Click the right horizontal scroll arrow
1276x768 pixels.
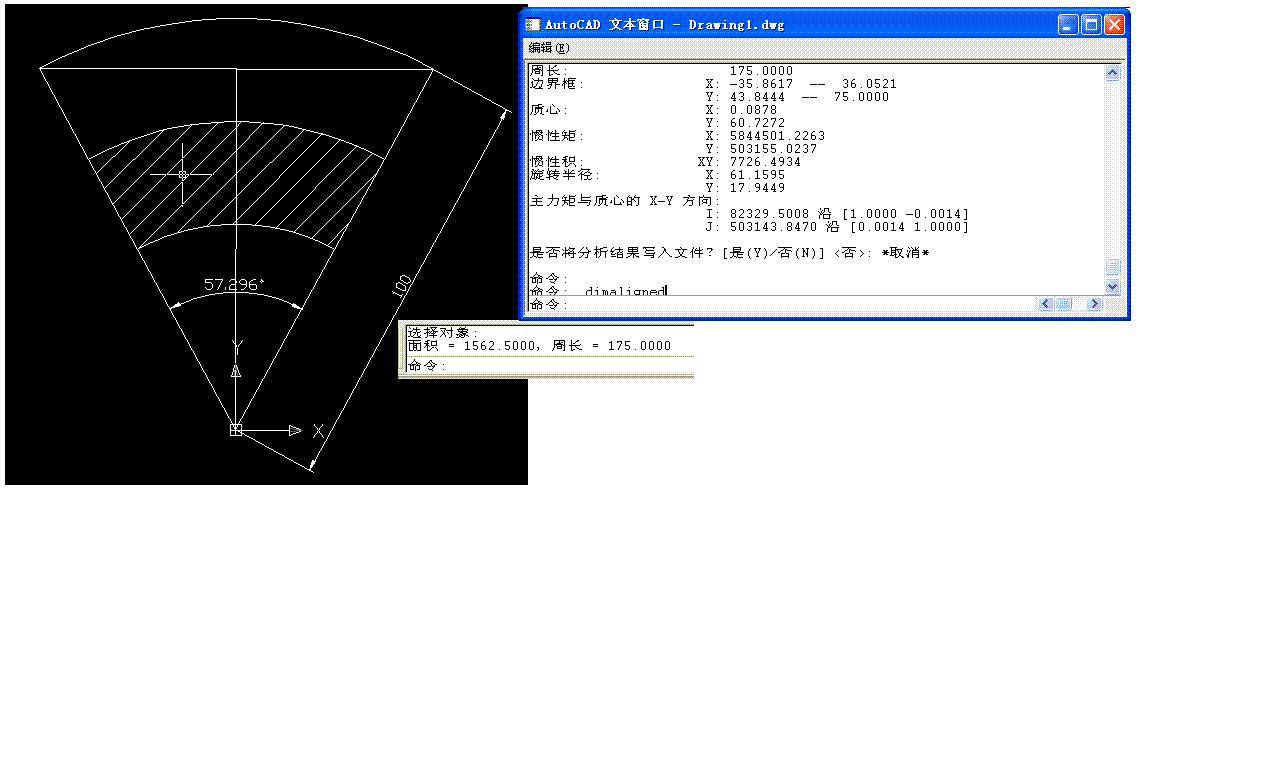[x=1094, y=303]
